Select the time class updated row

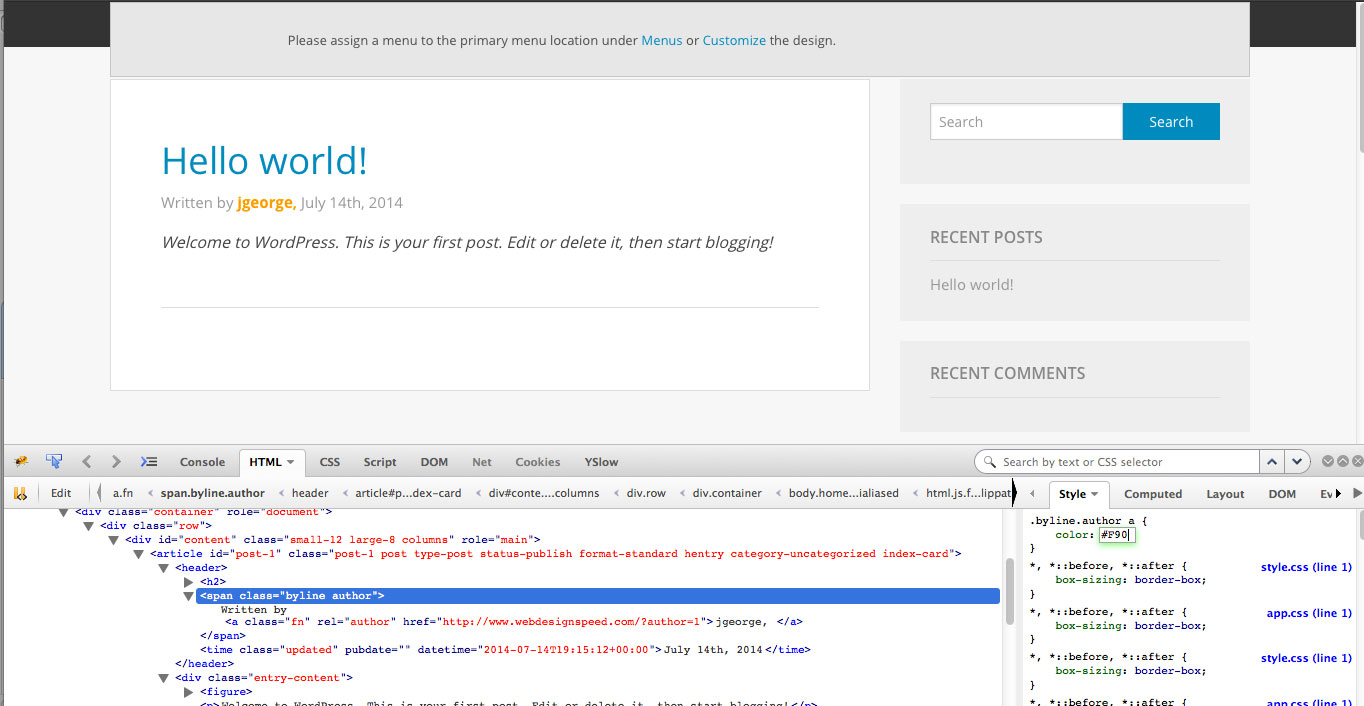[x=505, y=650]
